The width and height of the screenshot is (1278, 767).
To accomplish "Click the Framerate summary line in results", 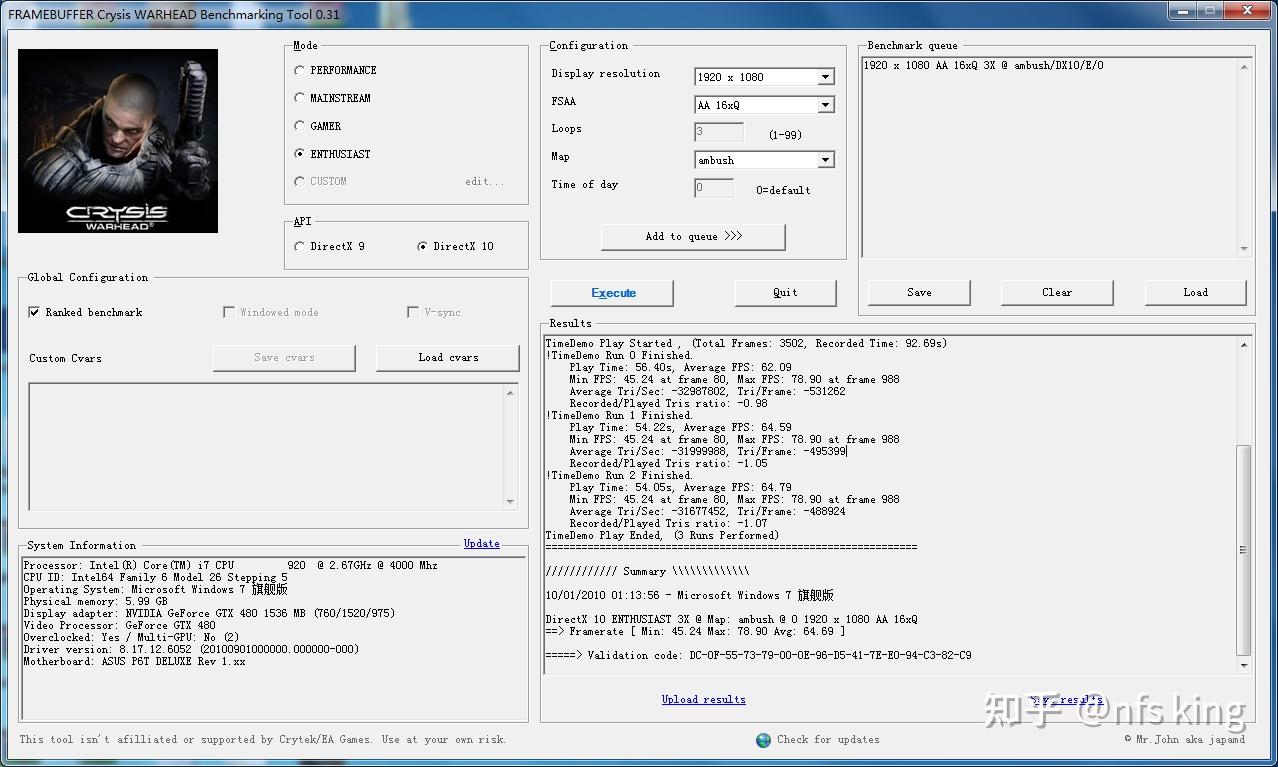I will [x=695, y=632].
